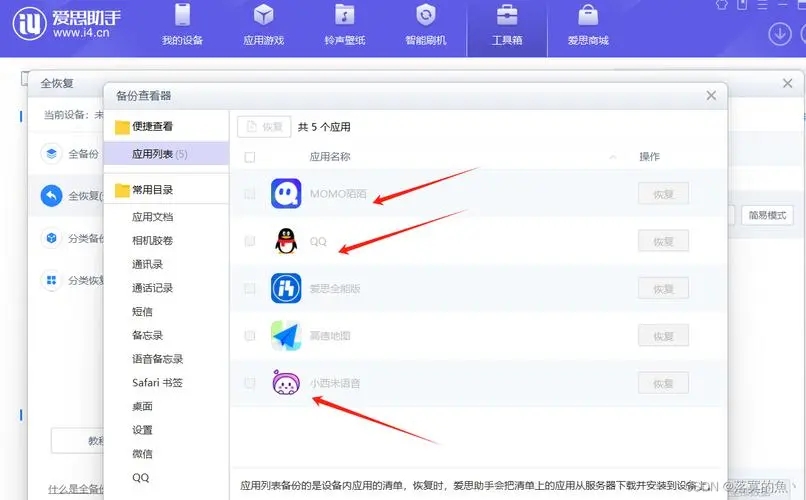Tick the 小西米语音 row checkbox
806x500 pixels.
pyautogui.click(x=250, y=383)
